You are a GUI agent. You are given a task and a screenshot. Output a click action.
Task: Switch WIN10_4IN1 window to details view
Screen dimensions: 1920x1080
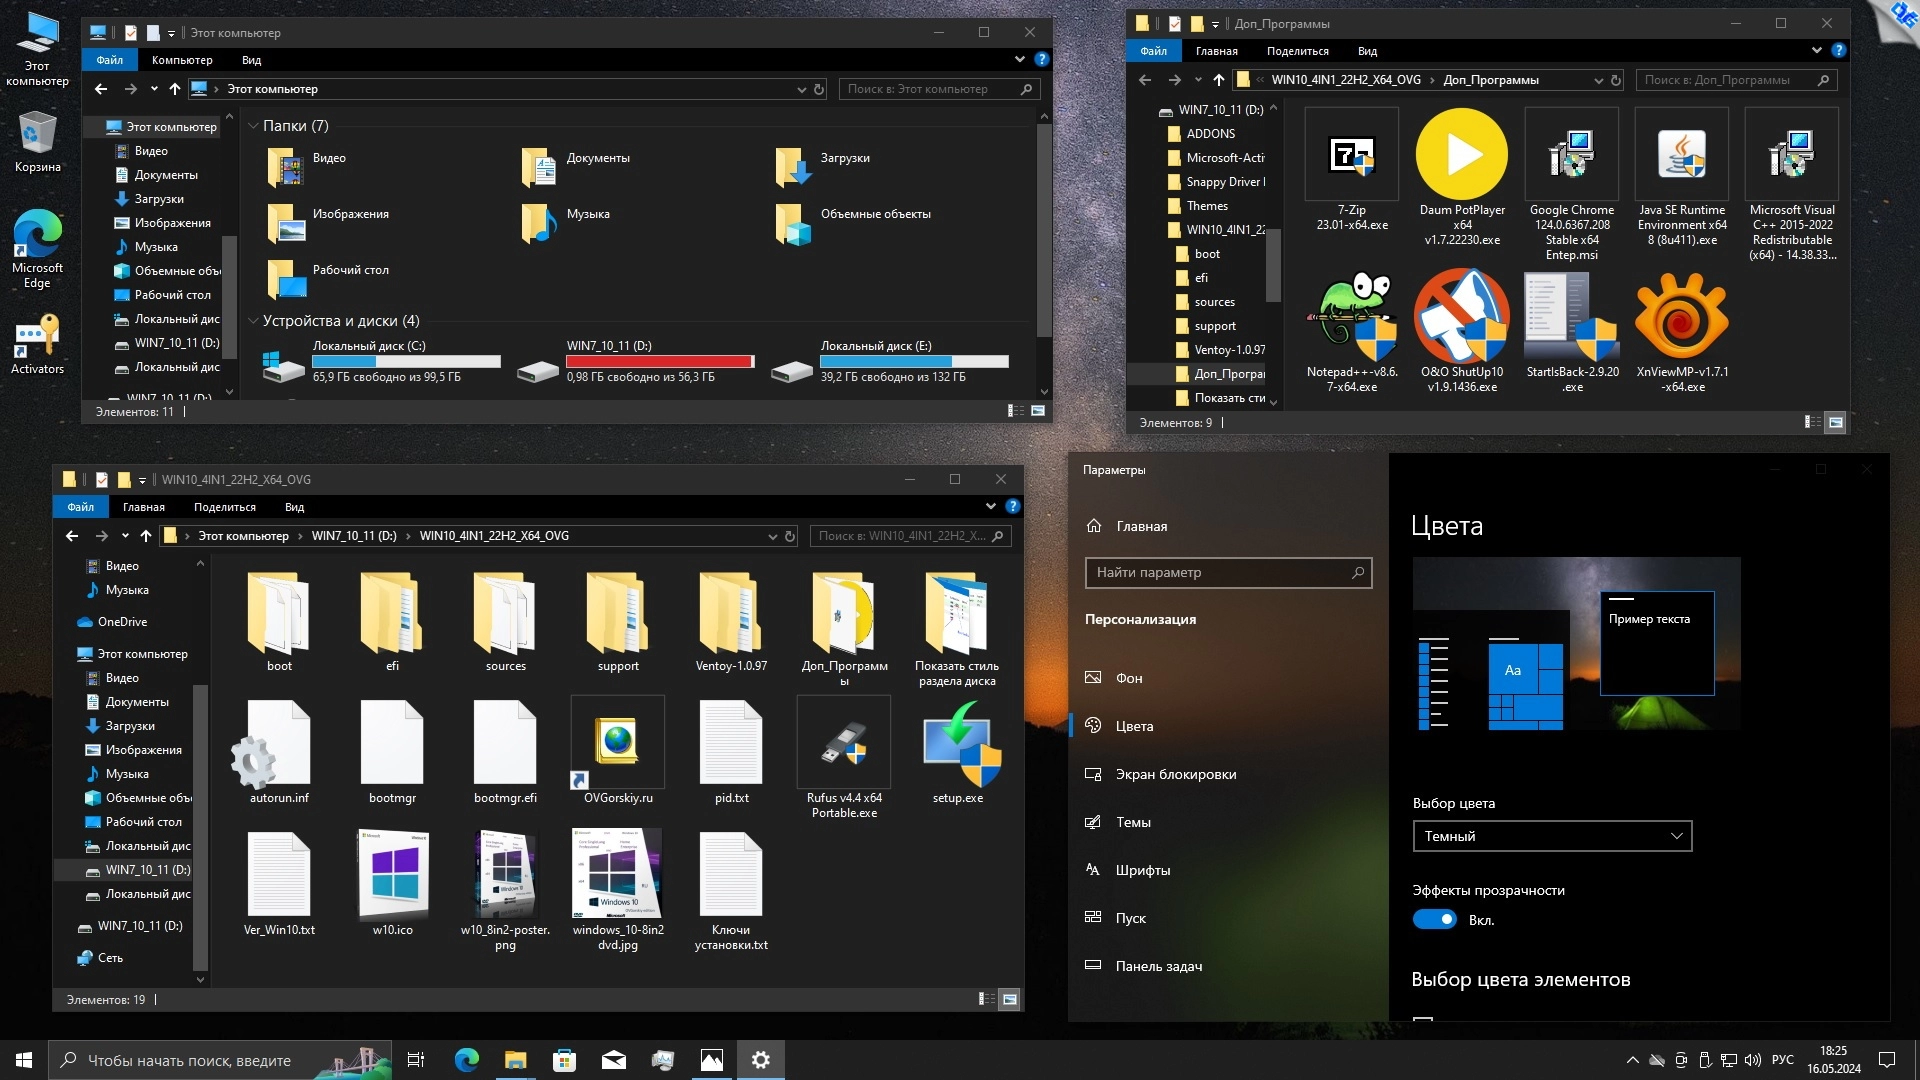coord(986,999)
